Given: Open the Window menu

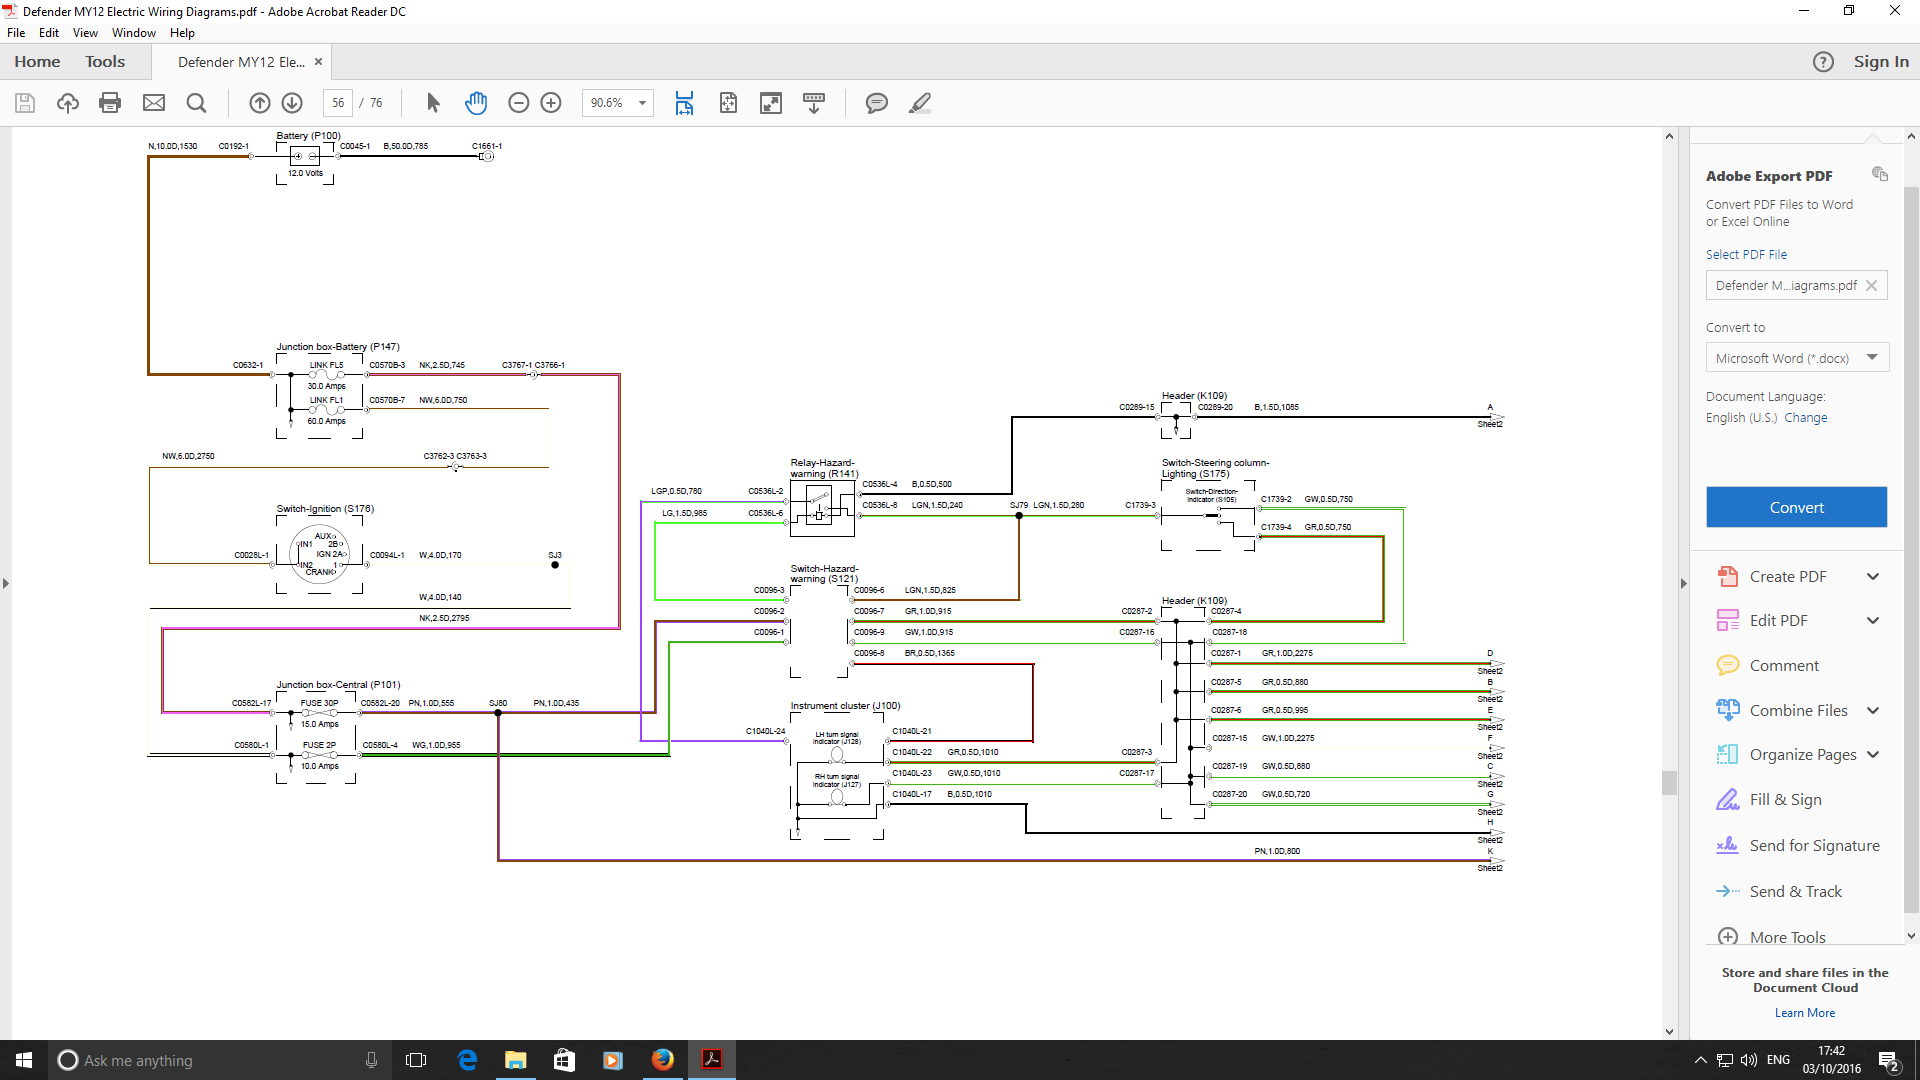Looking at the screenshot, I should click(x=134, y=33).
